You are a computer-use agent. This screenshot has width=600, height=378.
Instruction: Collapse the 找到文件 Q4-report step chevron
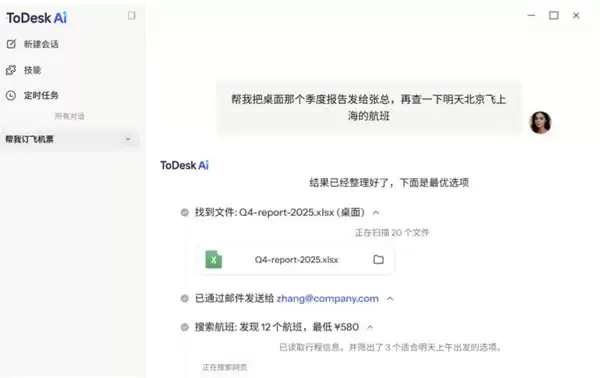coord(376,213)
